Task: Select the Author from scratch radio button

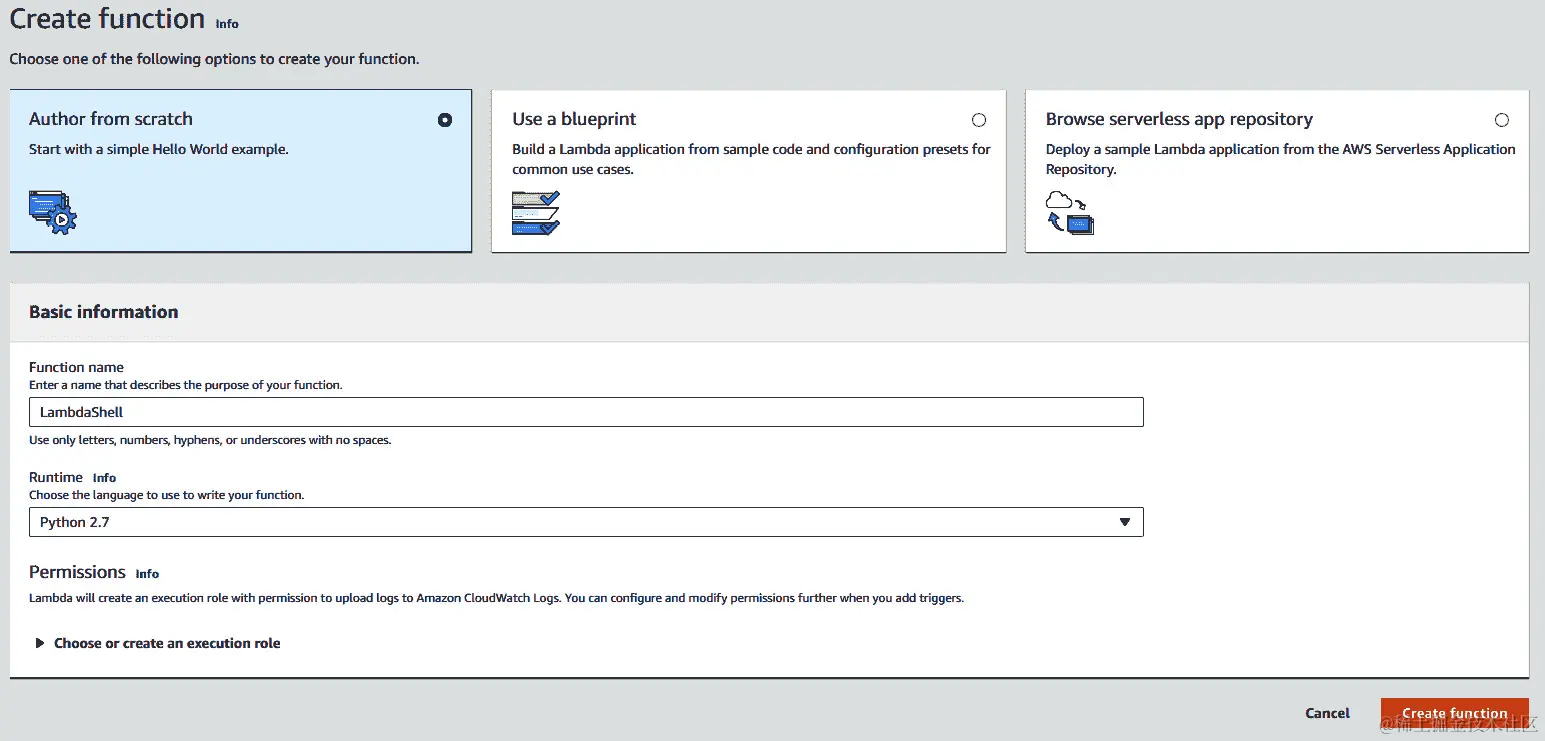Action: 445,120
